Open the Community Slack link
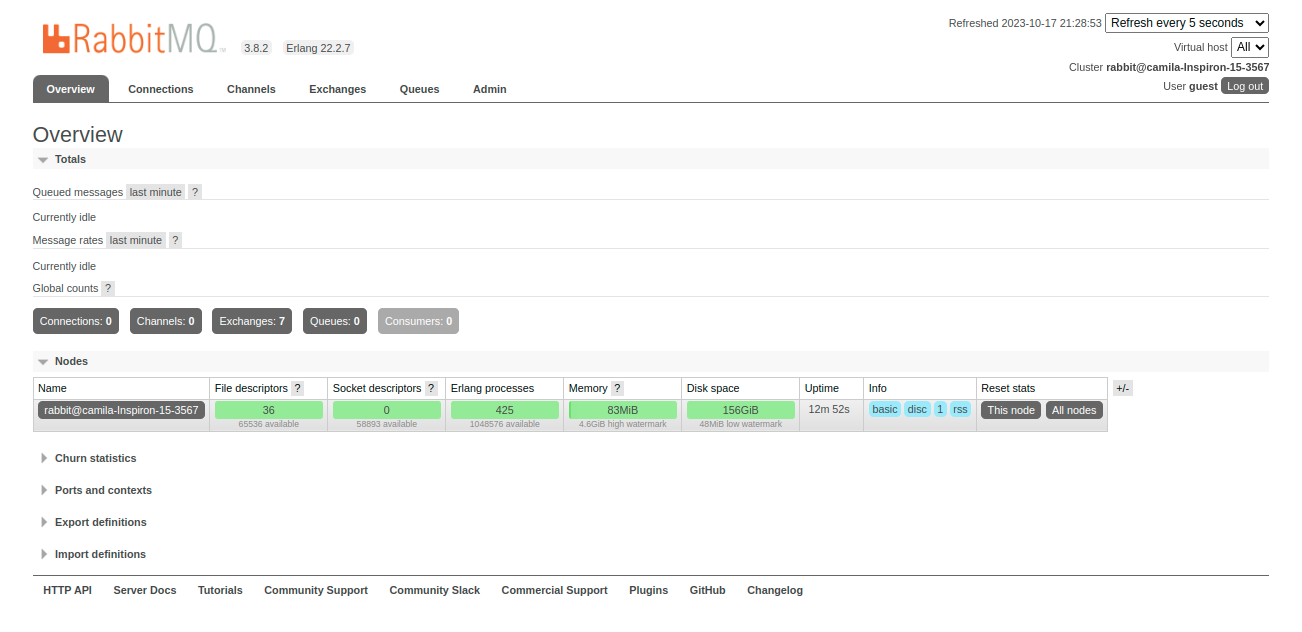The image size is (1302, 632). click(x=435, y=590)
